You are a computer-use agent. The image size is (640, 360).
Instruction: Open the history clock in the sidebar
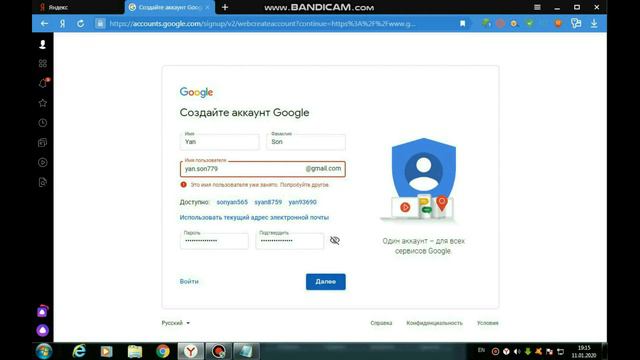[x=42, y=123]
